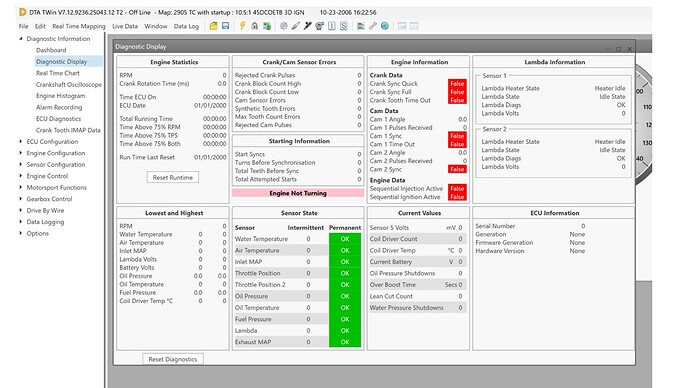Viewport: 690px width, 388px height.
Task: Click the Oil Pressure row in Sensor State
Action: [x=297, y=296]
